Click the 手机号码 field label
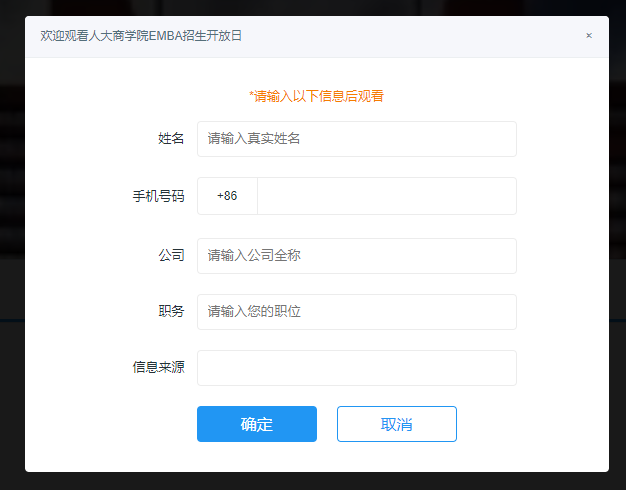 coord(158,196)
